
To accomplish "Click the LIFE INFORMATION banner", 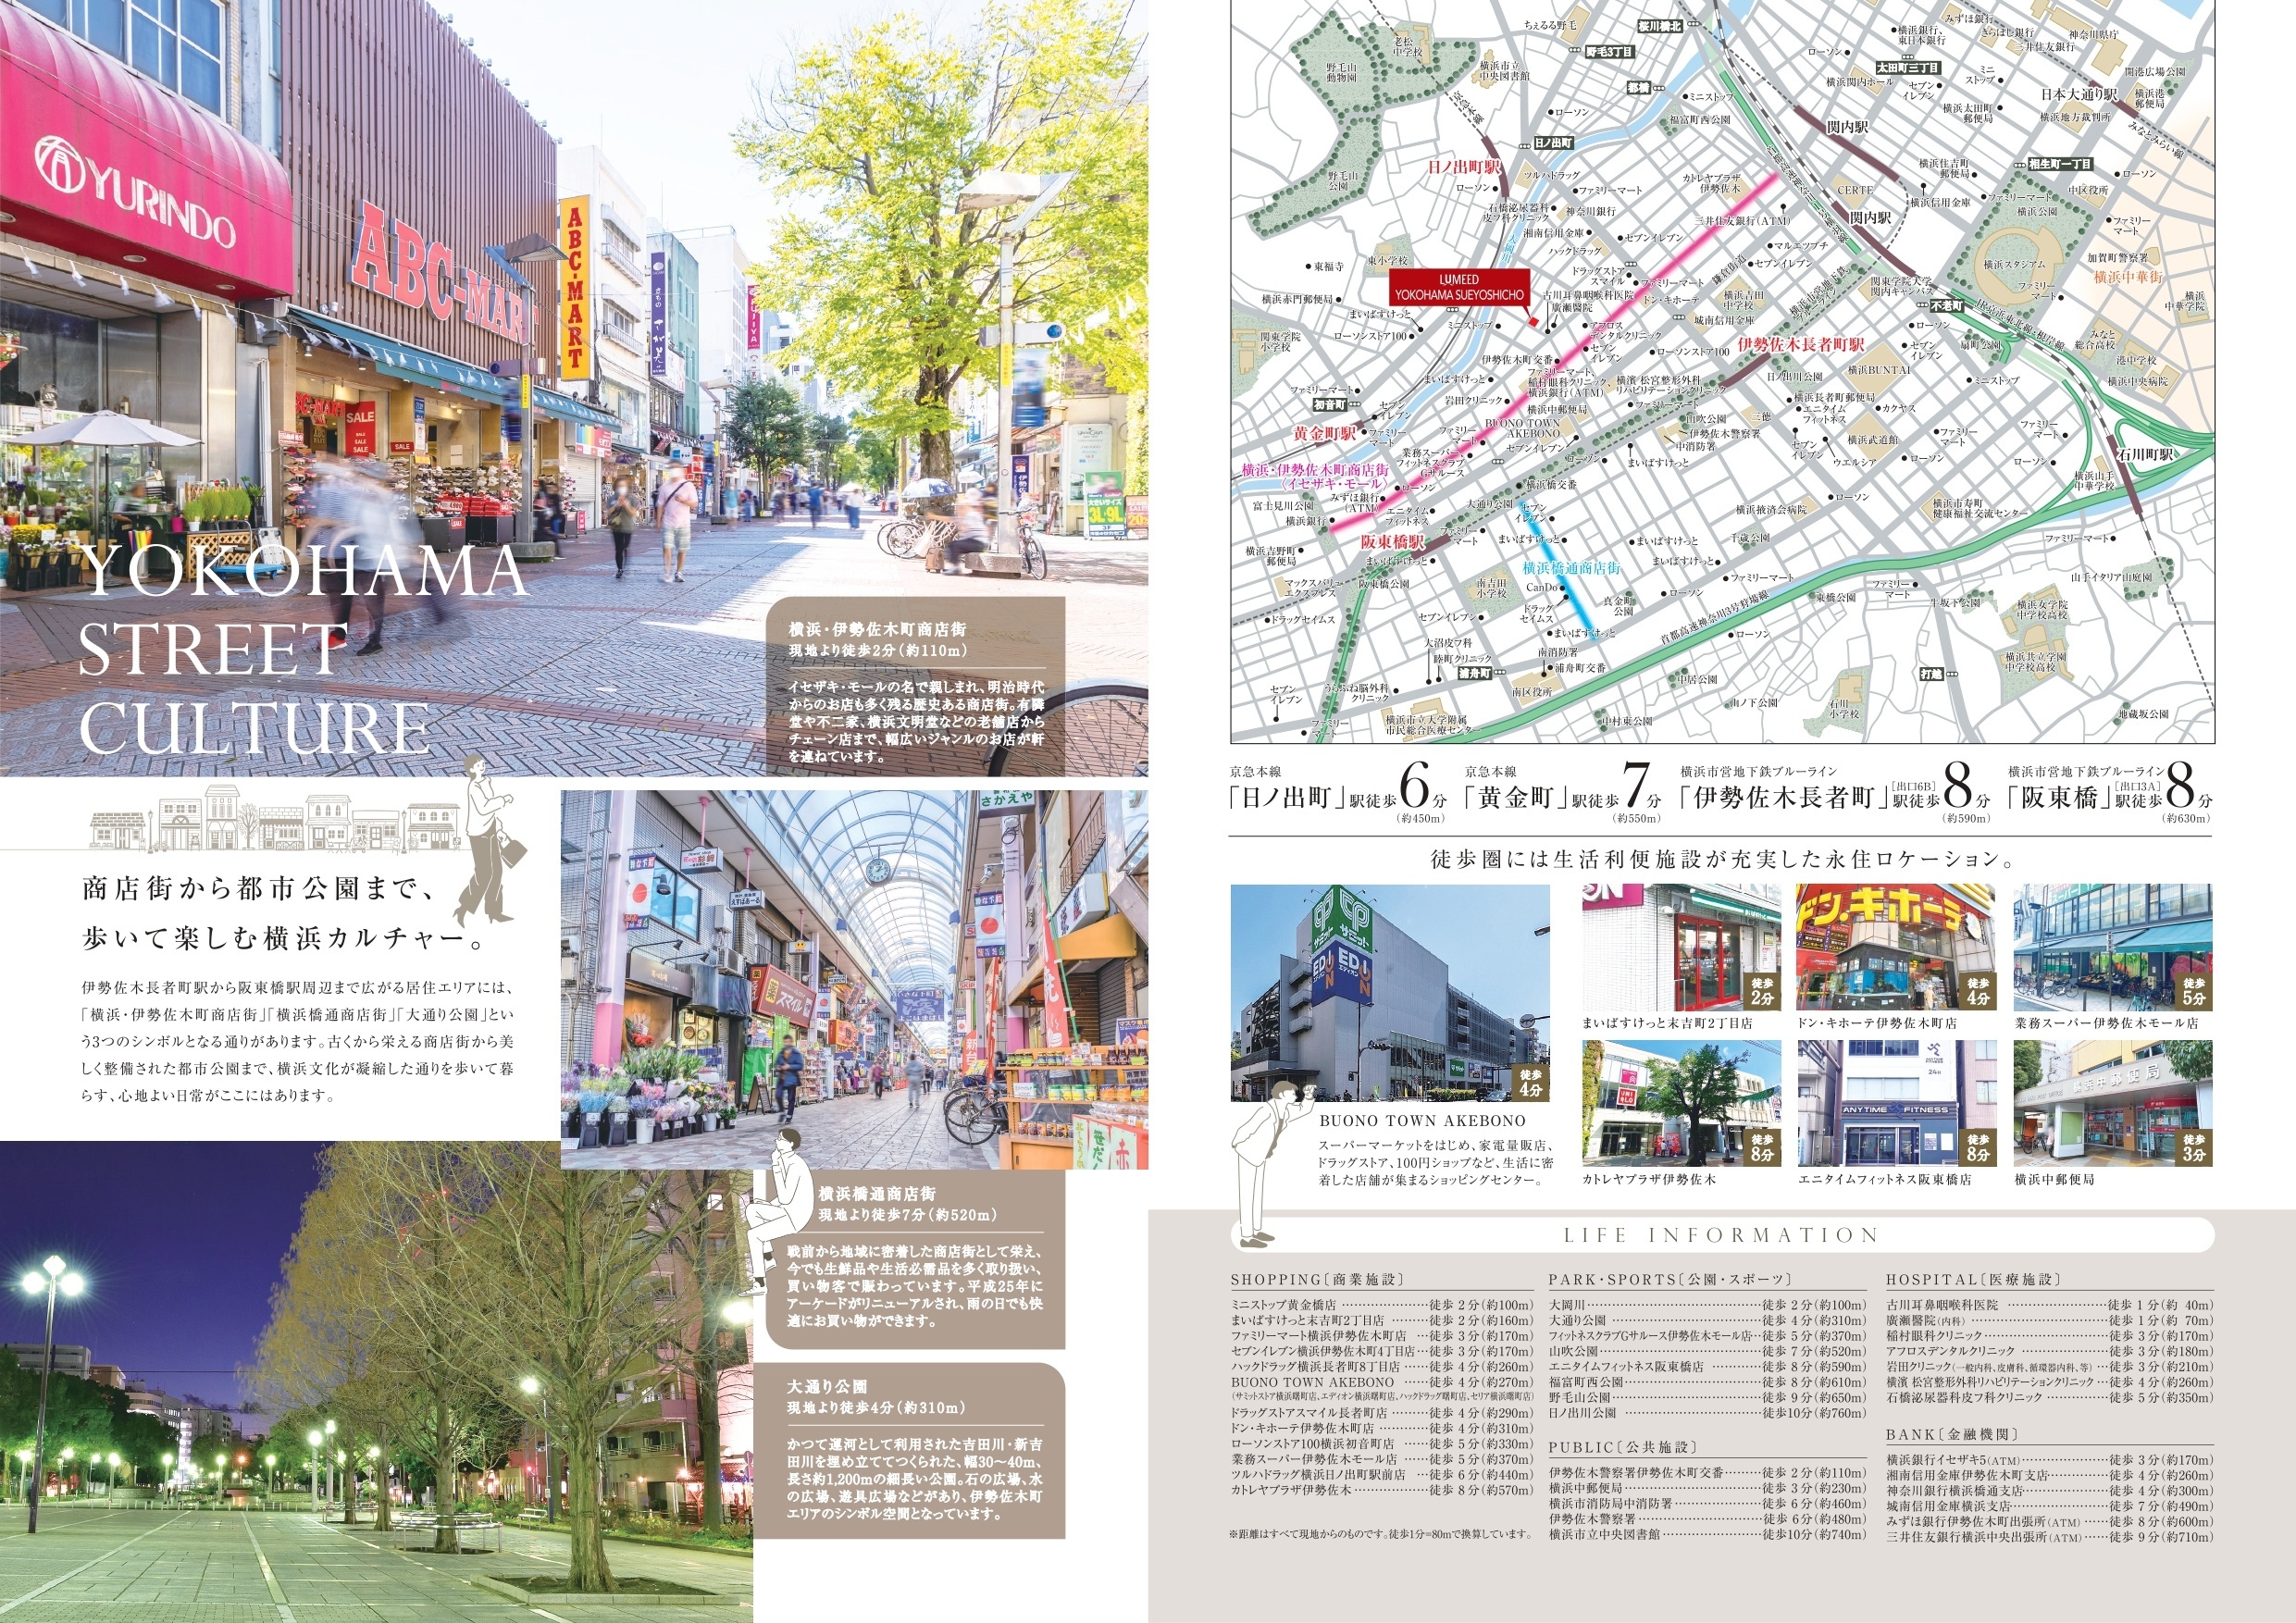I will [x=1722, y=1235].
